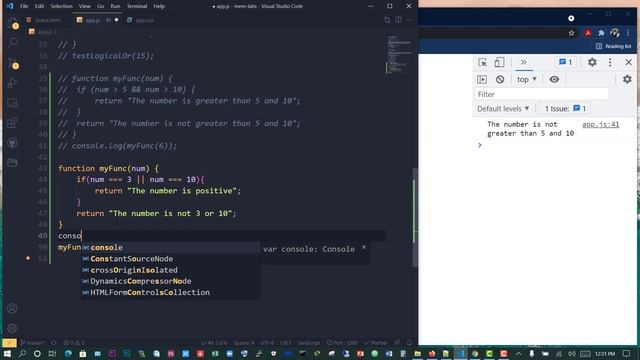The image size is (640, 360).
Task: Open the Source Control view in activity bar
Action: 13,63
